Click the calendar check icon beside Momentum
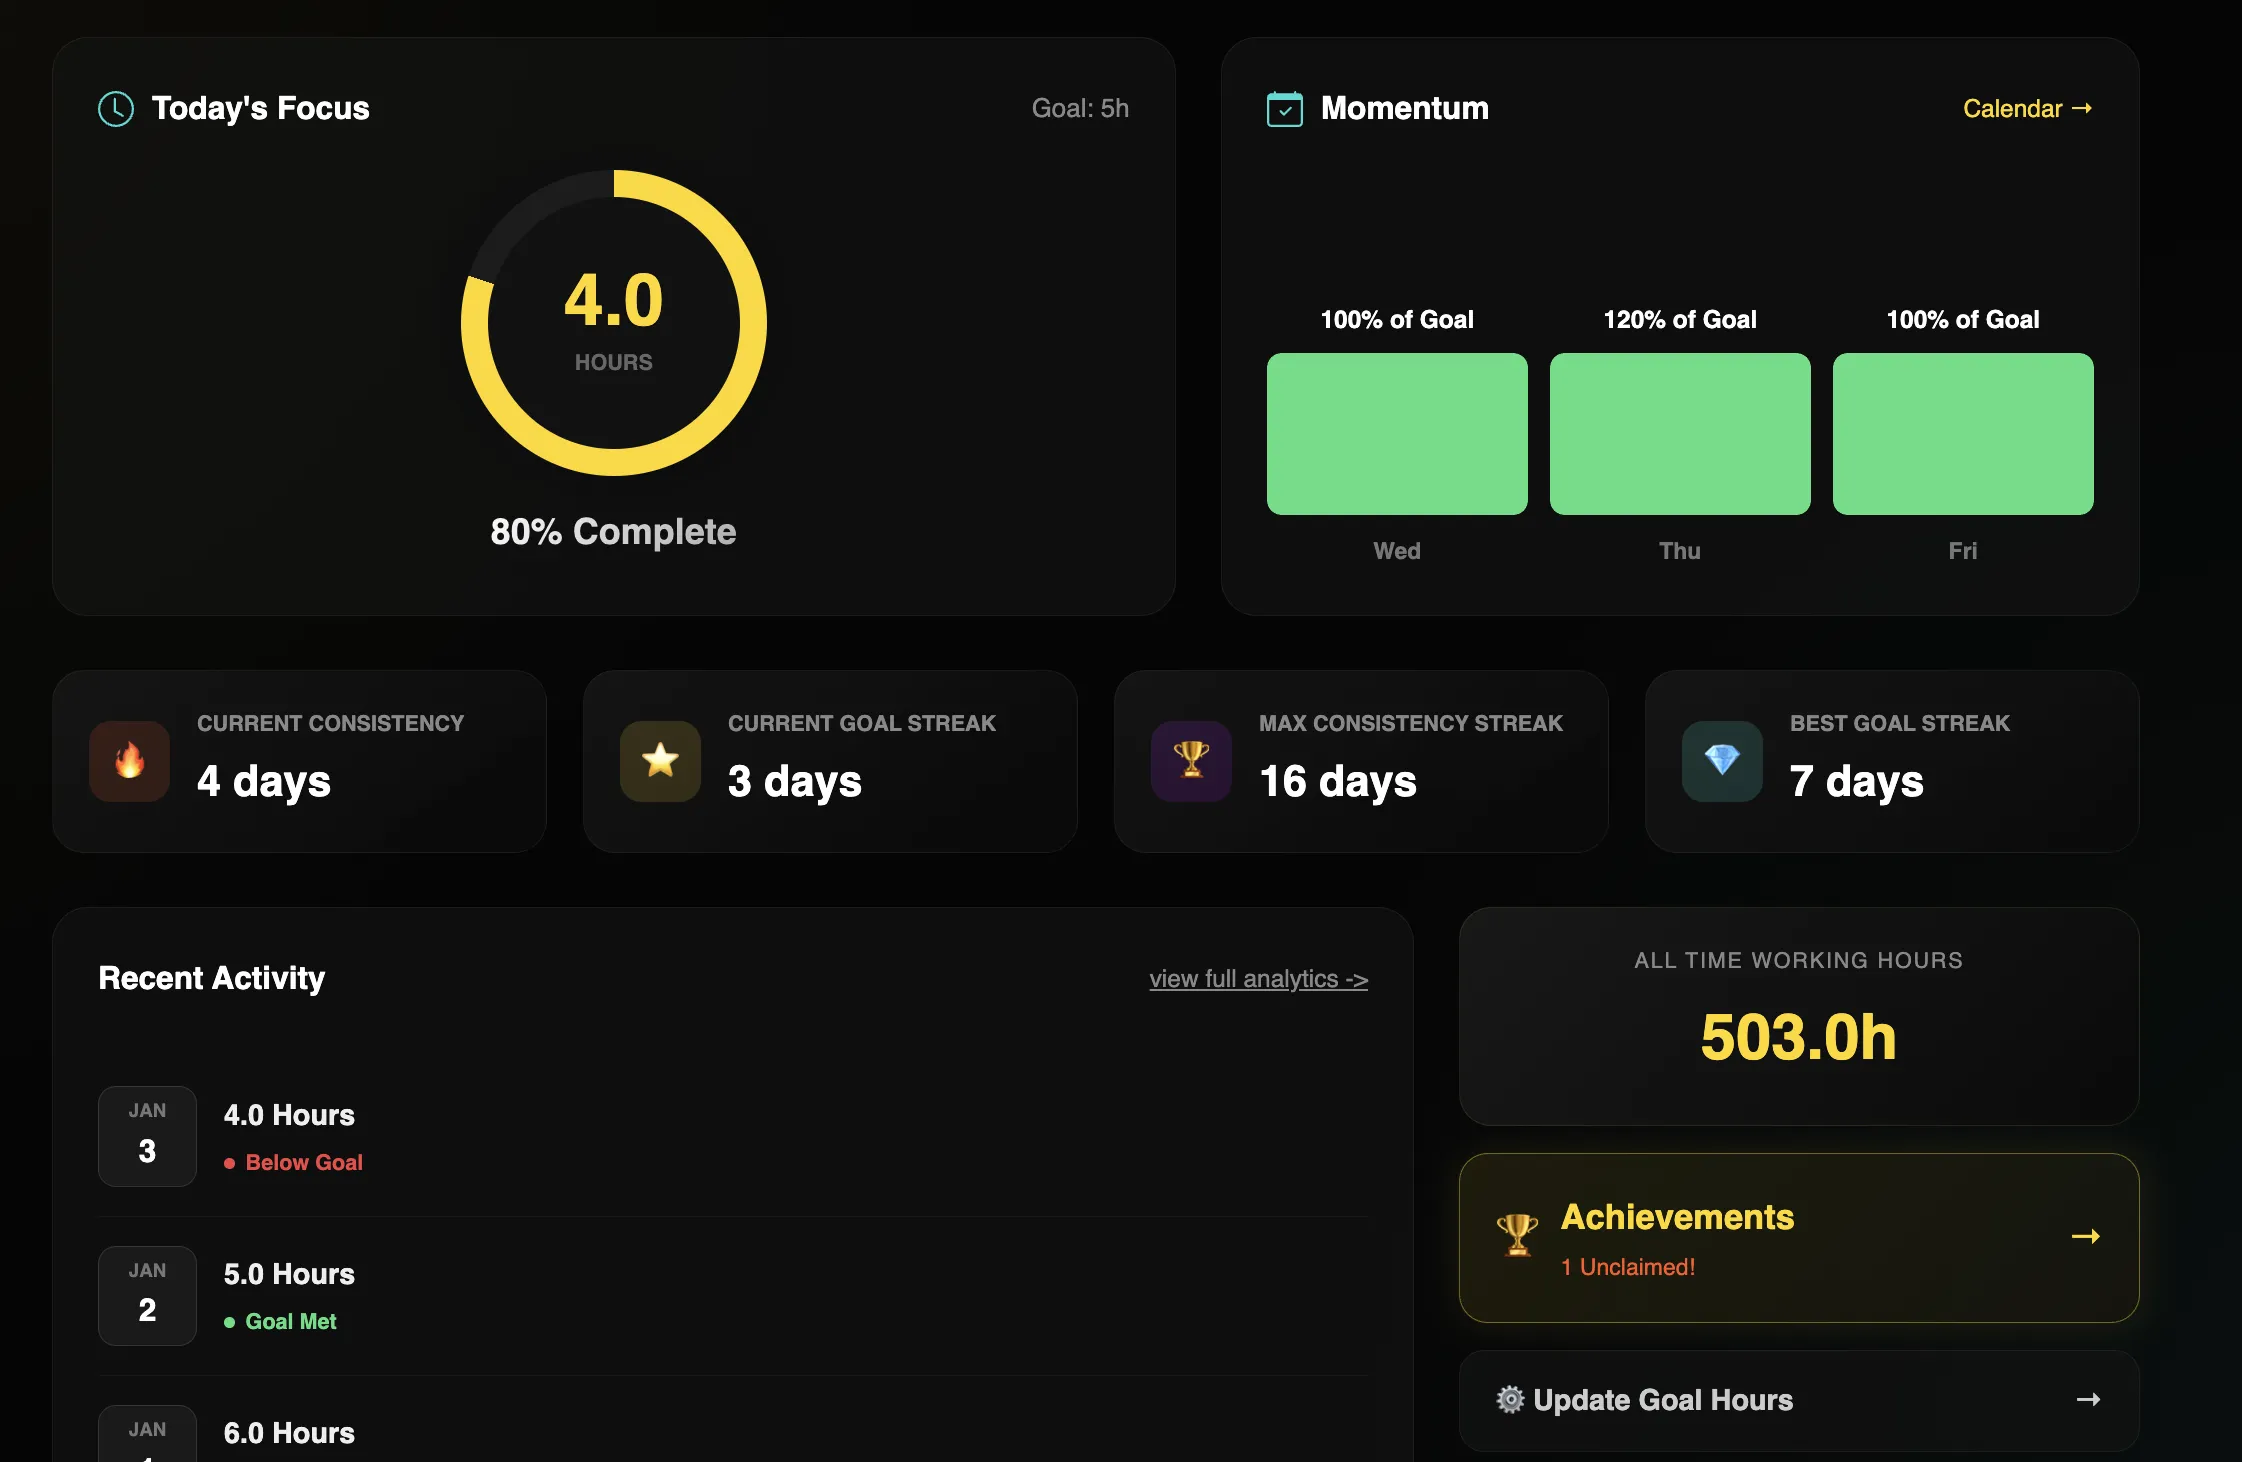This screenshot has width=2242, height=1462. pyautogui.click(x=1284, y=109)
